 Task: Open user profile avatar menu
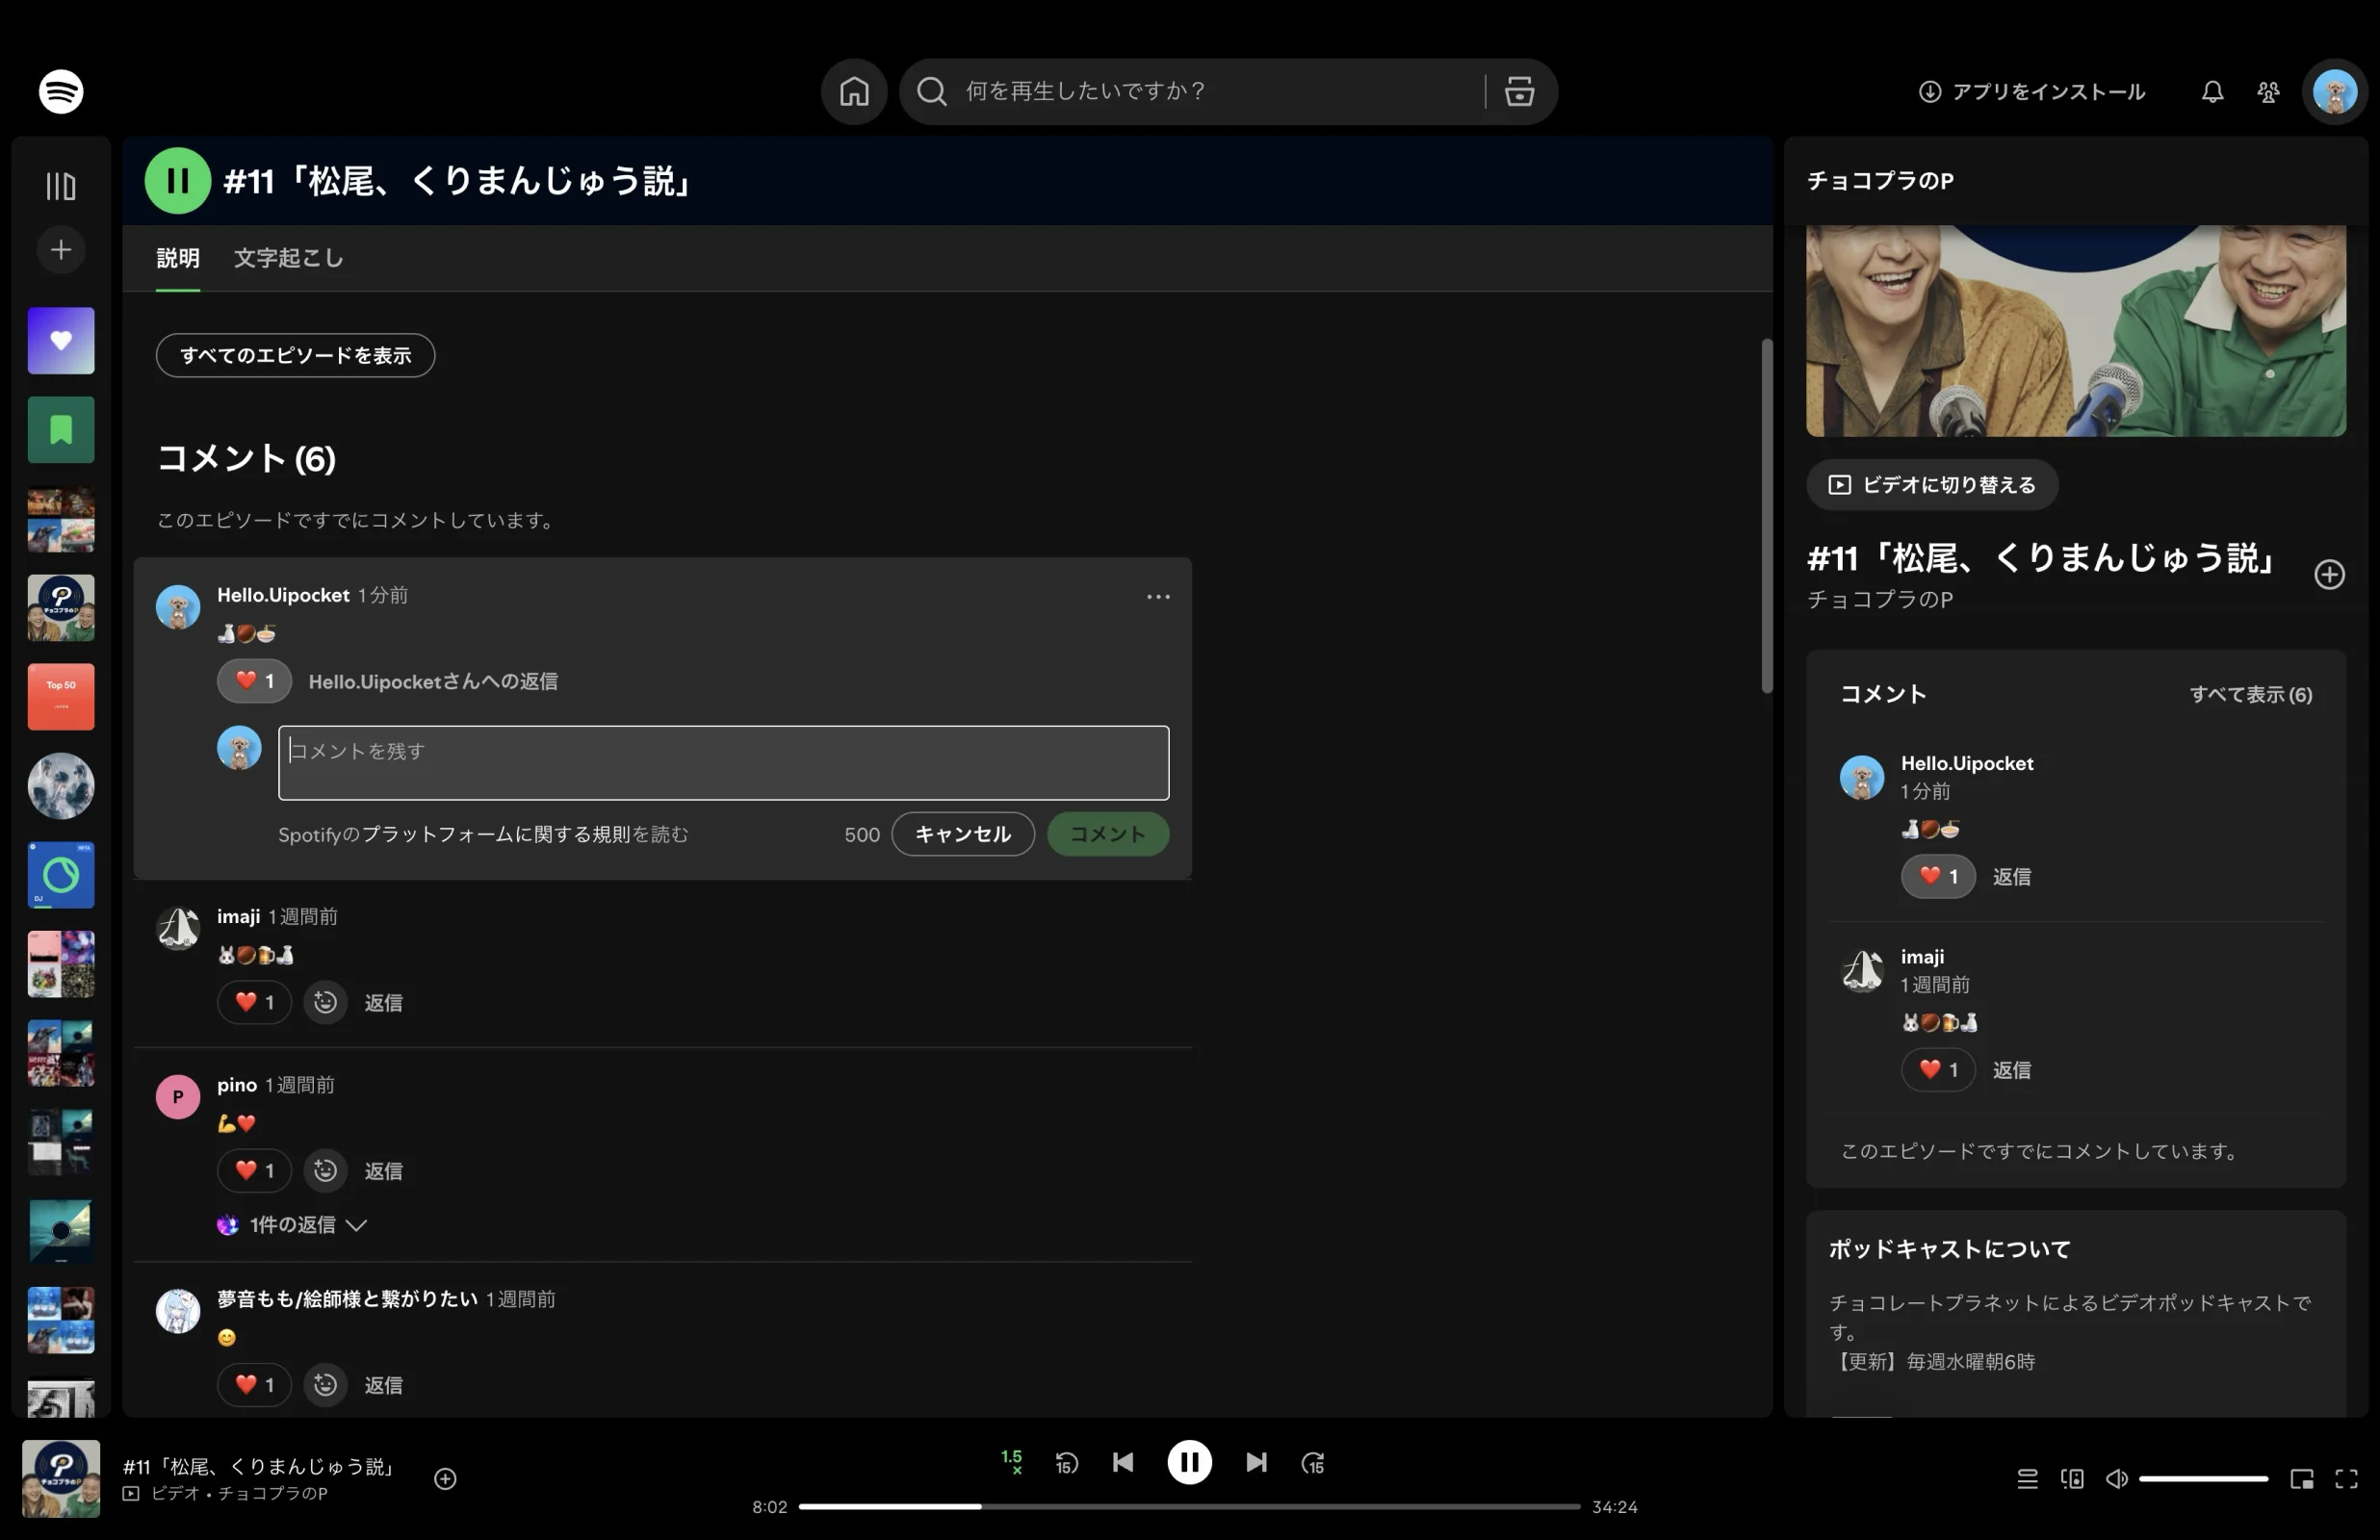[2335, 92]
